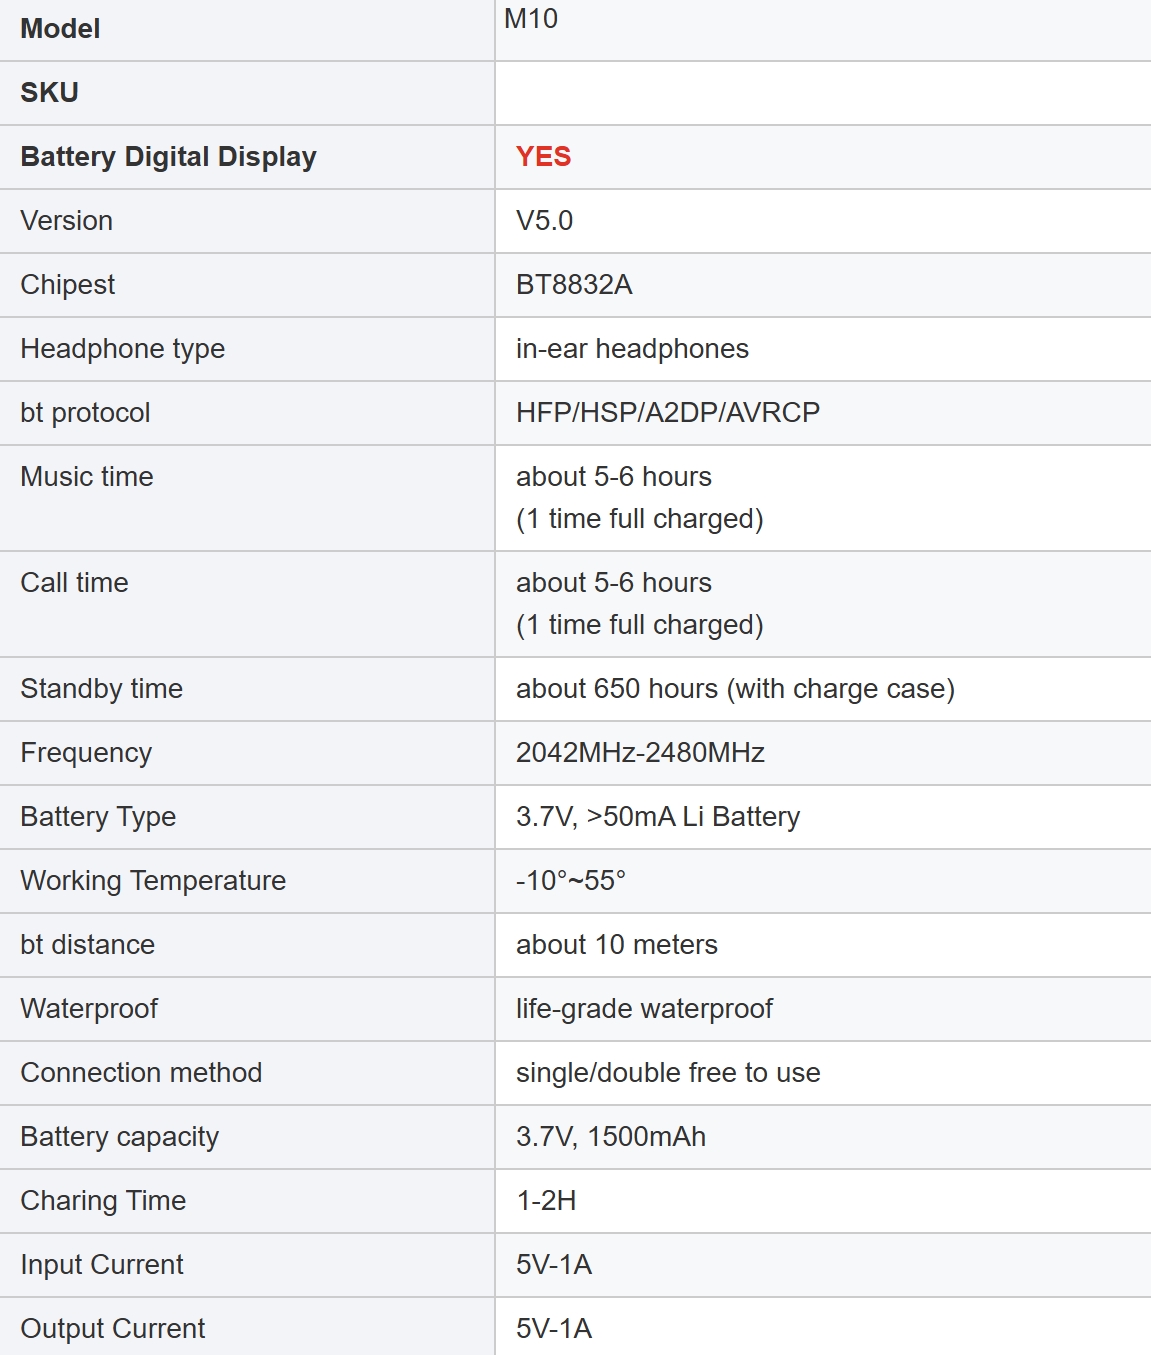The width and height of the screenshot is (1151, 1355).
Task: Click single/double free to use text
Action: [x=668, y=1073]
